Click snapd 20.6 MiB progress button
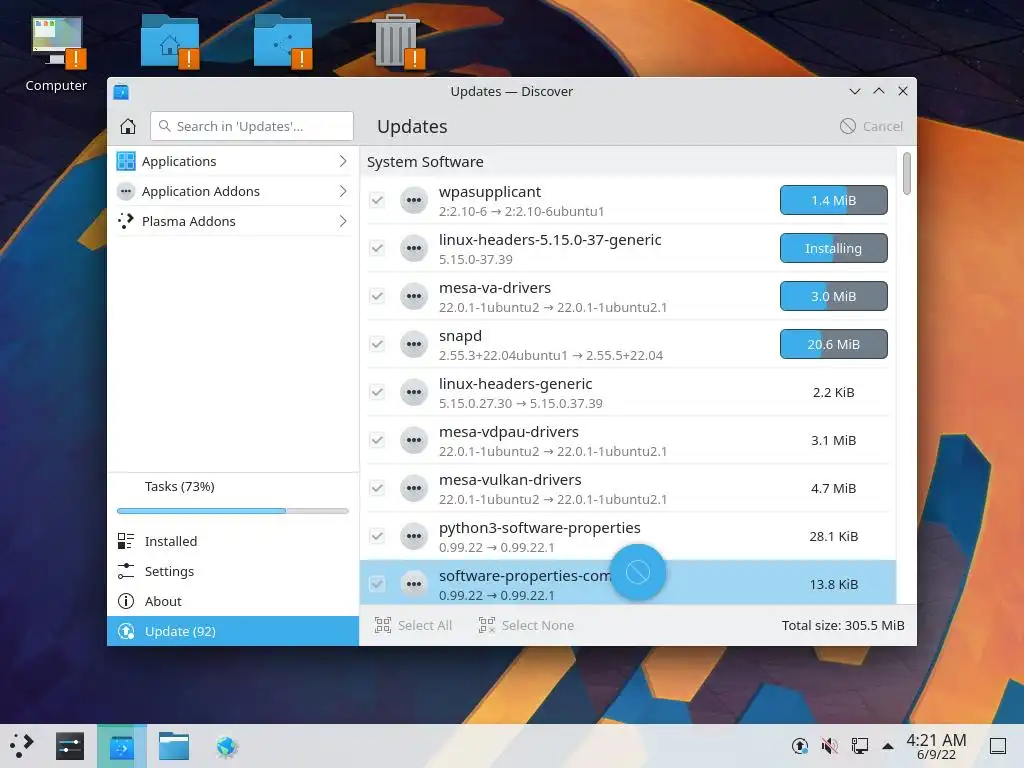Image resolution: width=1024 pixels, height=768 pixels. (x=833, y=344)
